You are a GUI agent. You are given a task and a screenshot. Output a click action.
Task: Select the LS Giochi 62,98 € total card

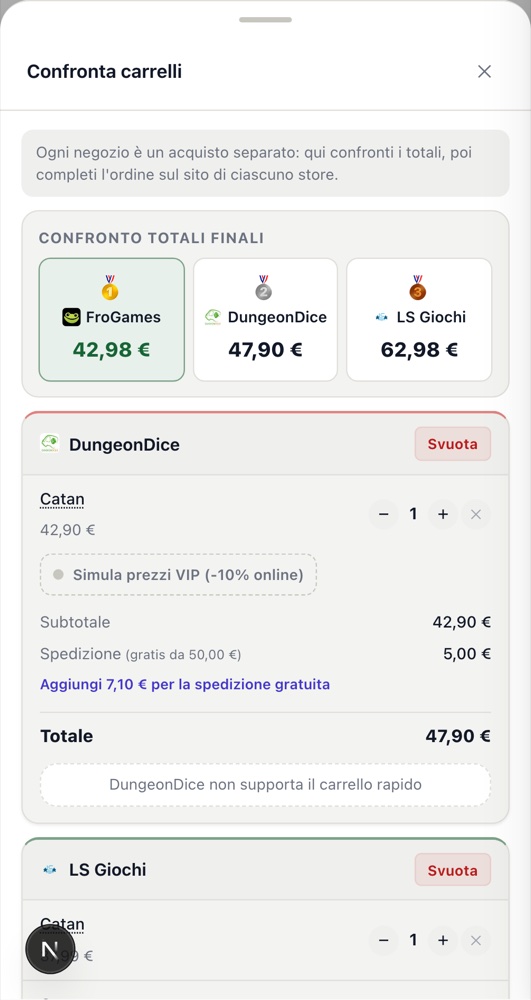(x=419, y=320)
